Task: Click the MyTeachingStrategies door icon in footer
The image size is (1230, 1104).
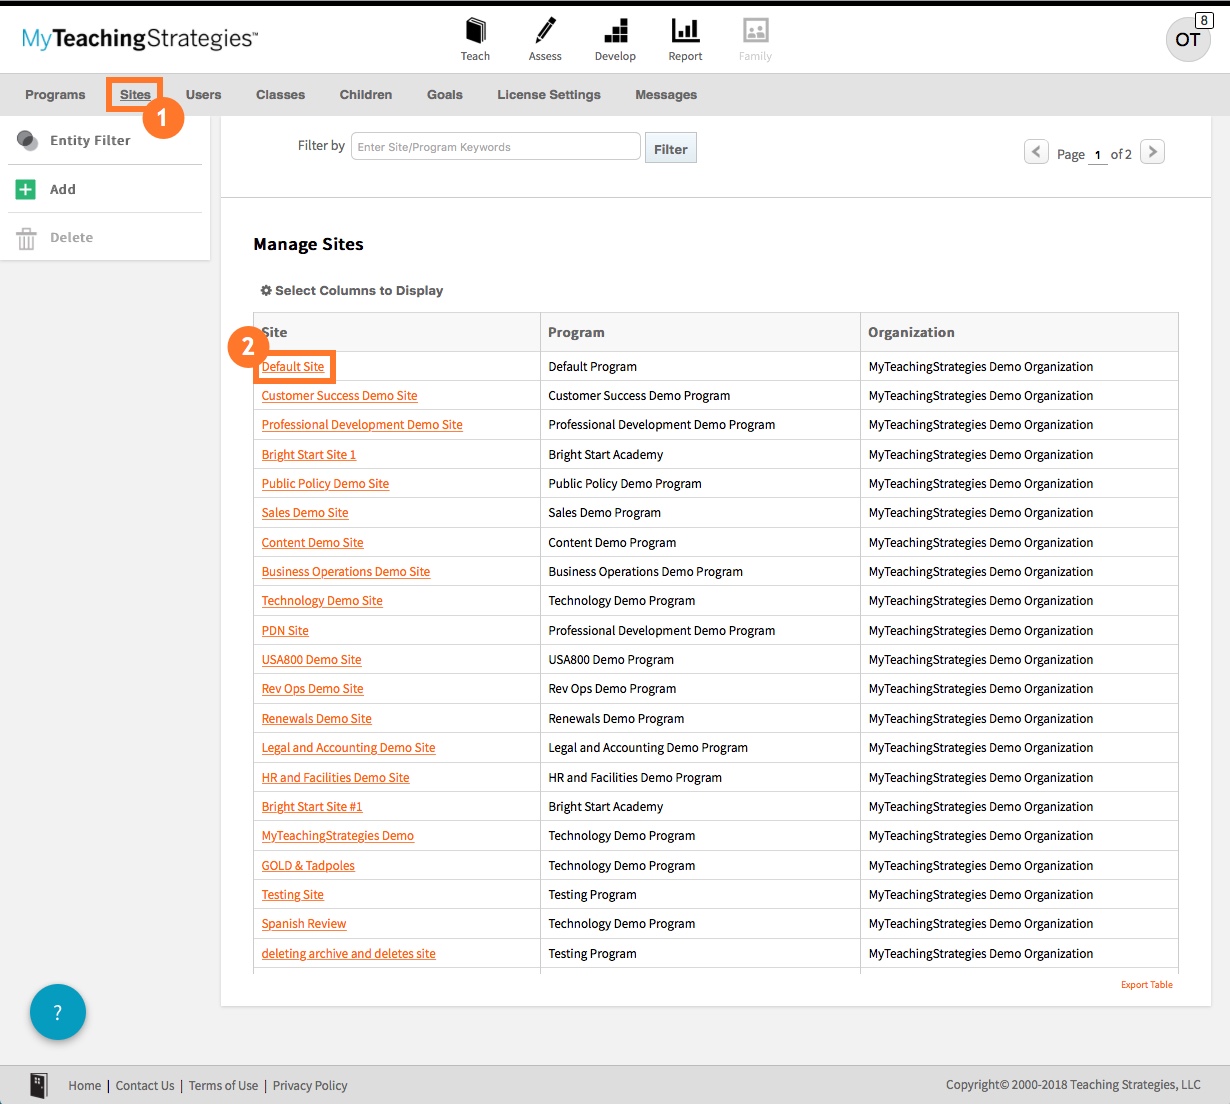Action: click(38, 1085)
